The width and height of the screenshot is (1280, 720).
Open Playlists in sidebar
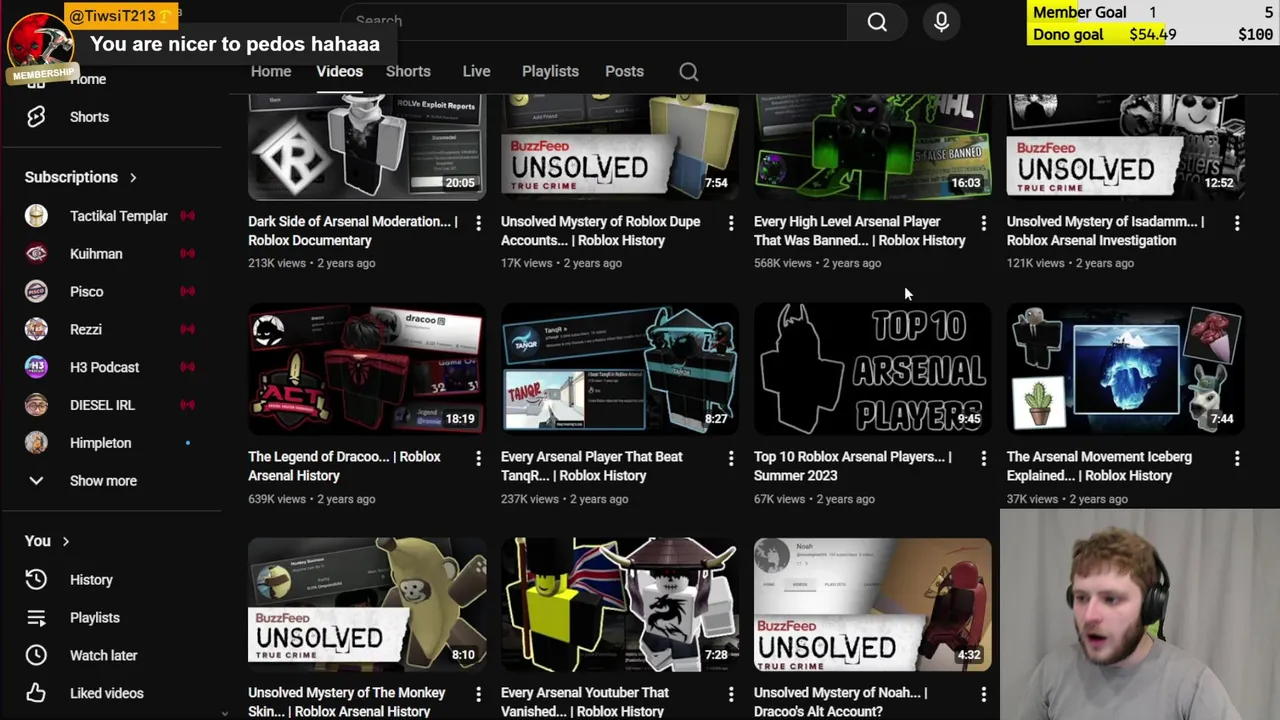[x=95, y=618]
